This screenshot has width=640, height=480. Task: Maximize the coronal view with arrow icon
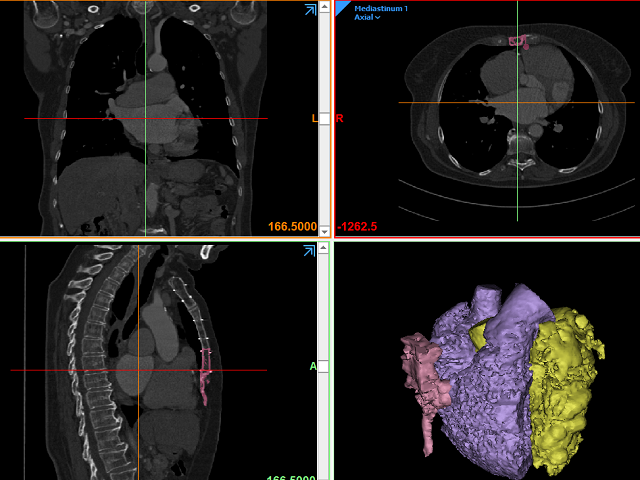311,9
